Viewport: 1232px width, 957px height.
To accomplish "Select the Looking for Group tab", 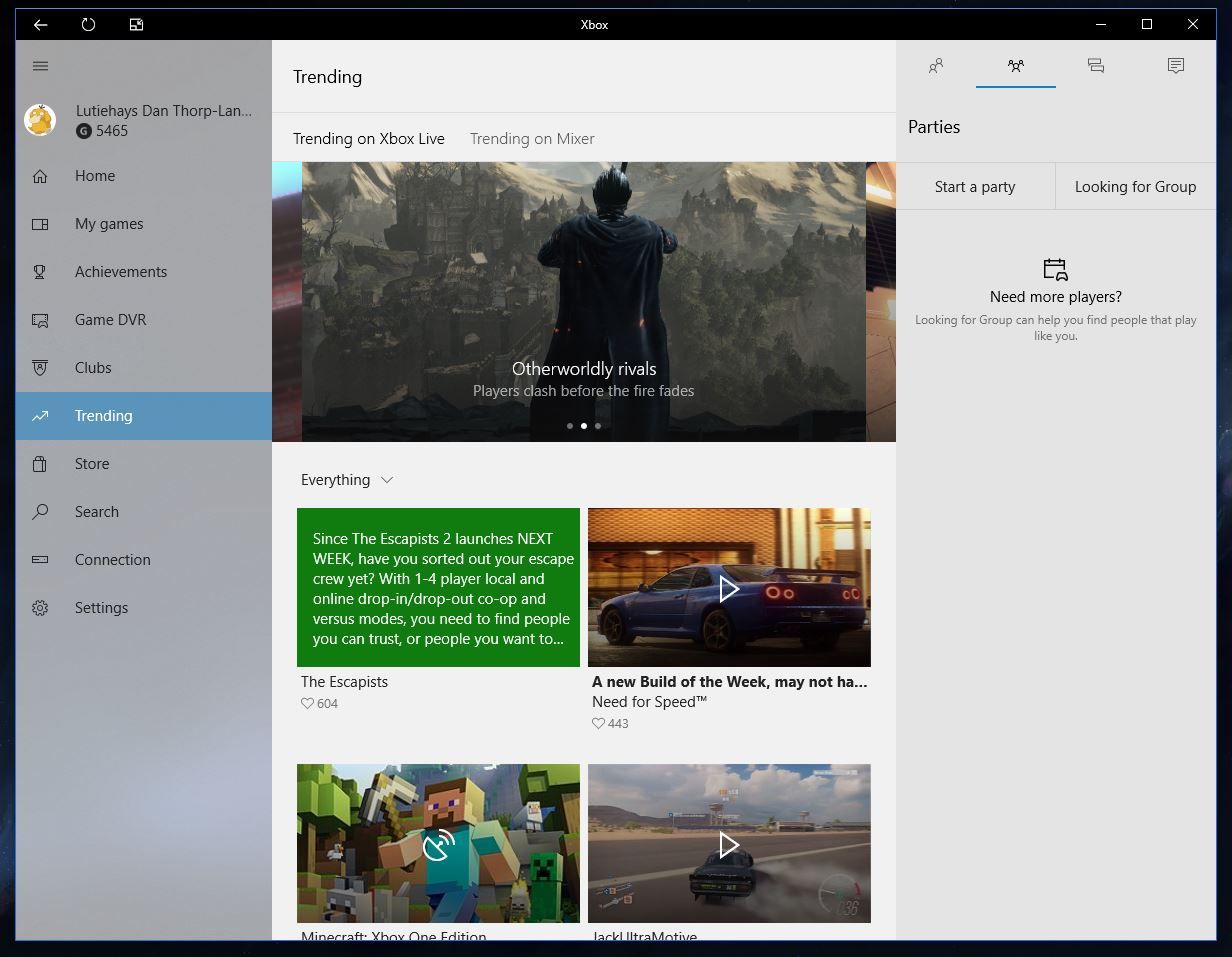I will 1135,186.
